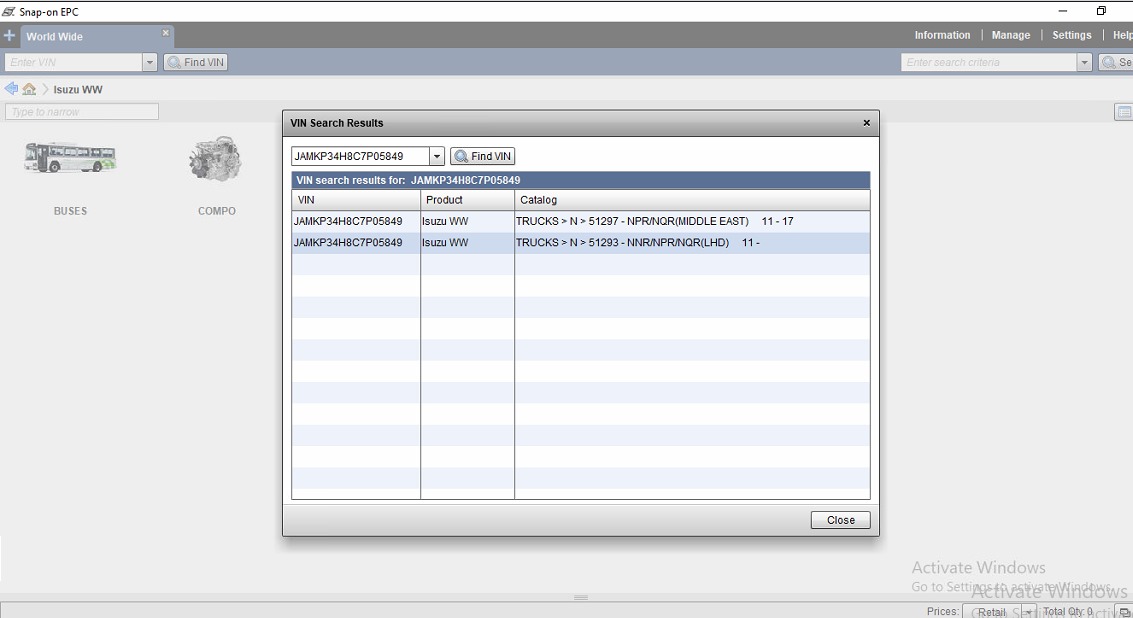Click the Close button in dialog

840,520
